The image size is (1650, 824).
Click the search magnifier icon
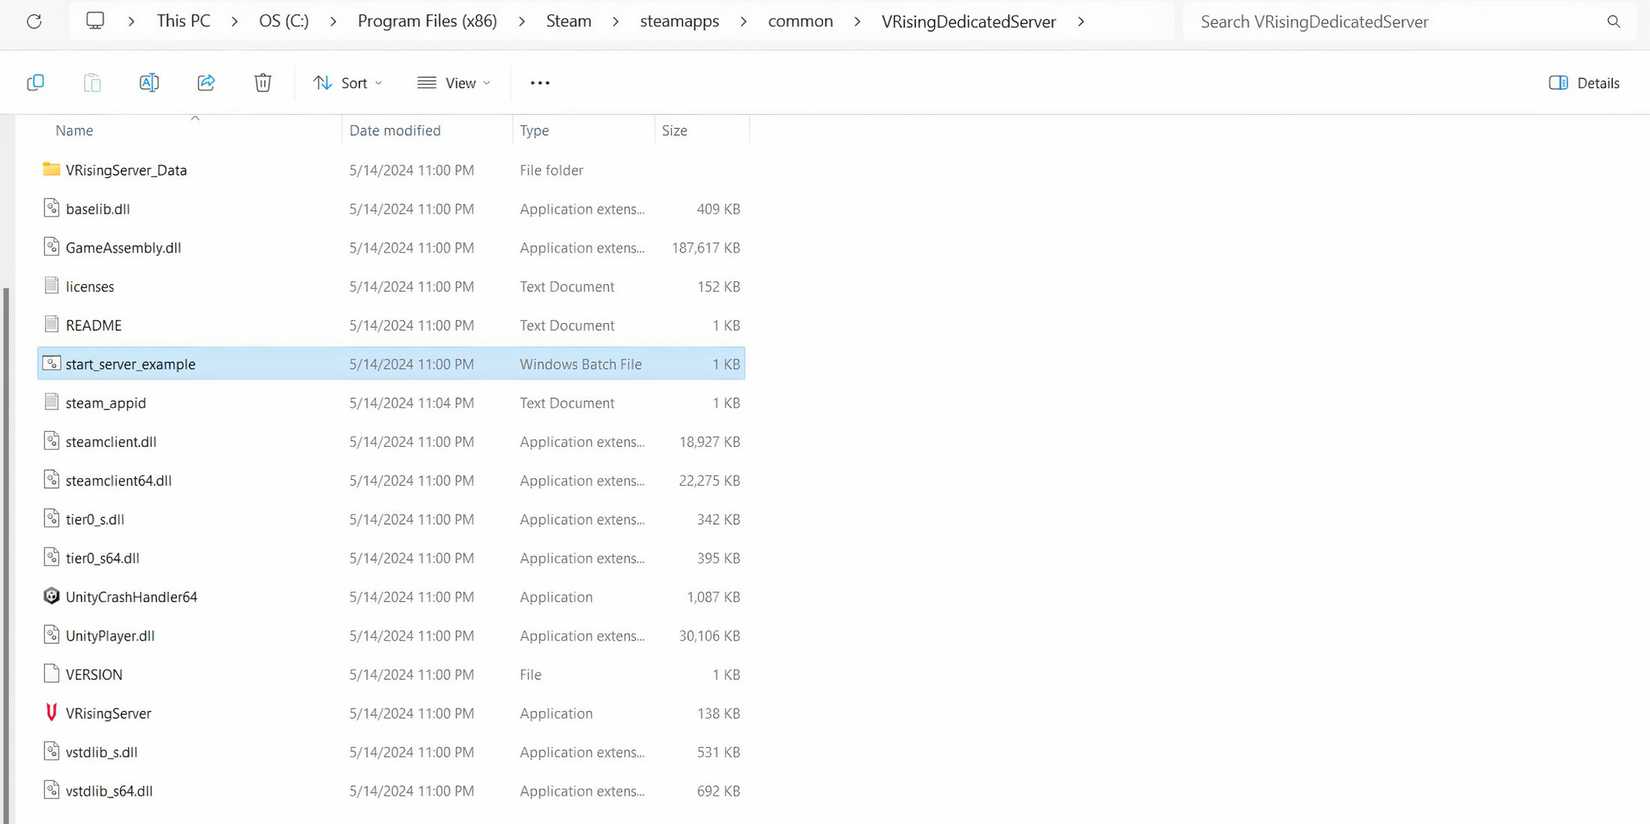pyautogui.click(x=1613, y=21)
